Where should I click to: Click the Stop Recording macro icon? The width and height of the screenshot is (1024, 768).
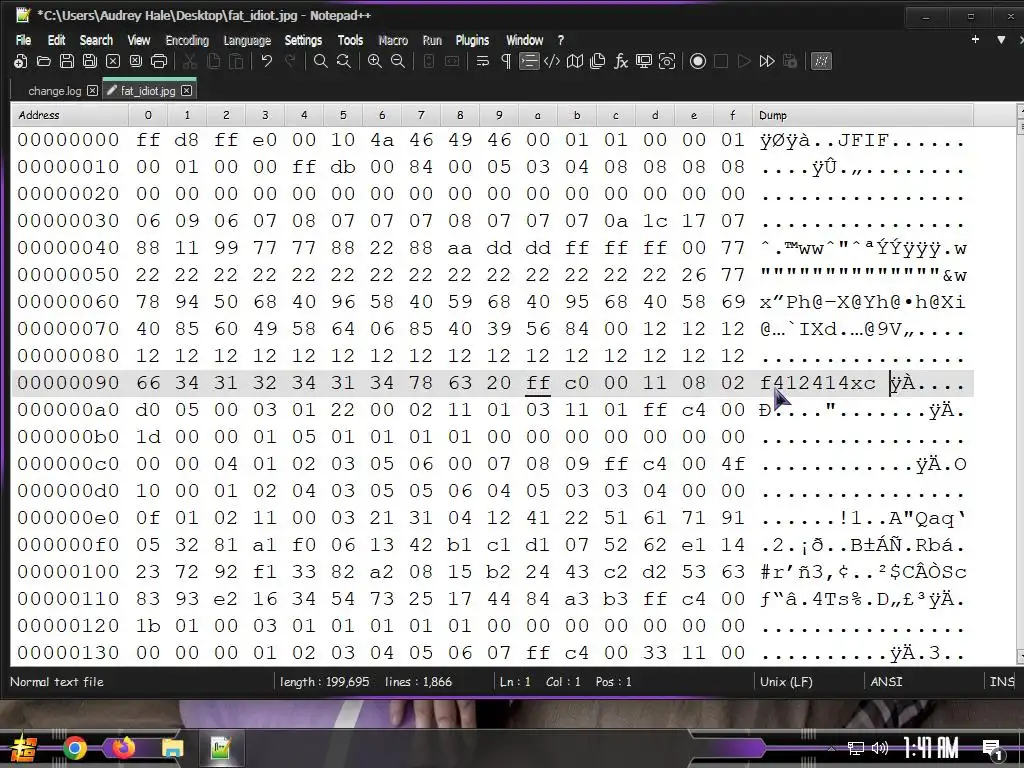[x=721, y=61]
